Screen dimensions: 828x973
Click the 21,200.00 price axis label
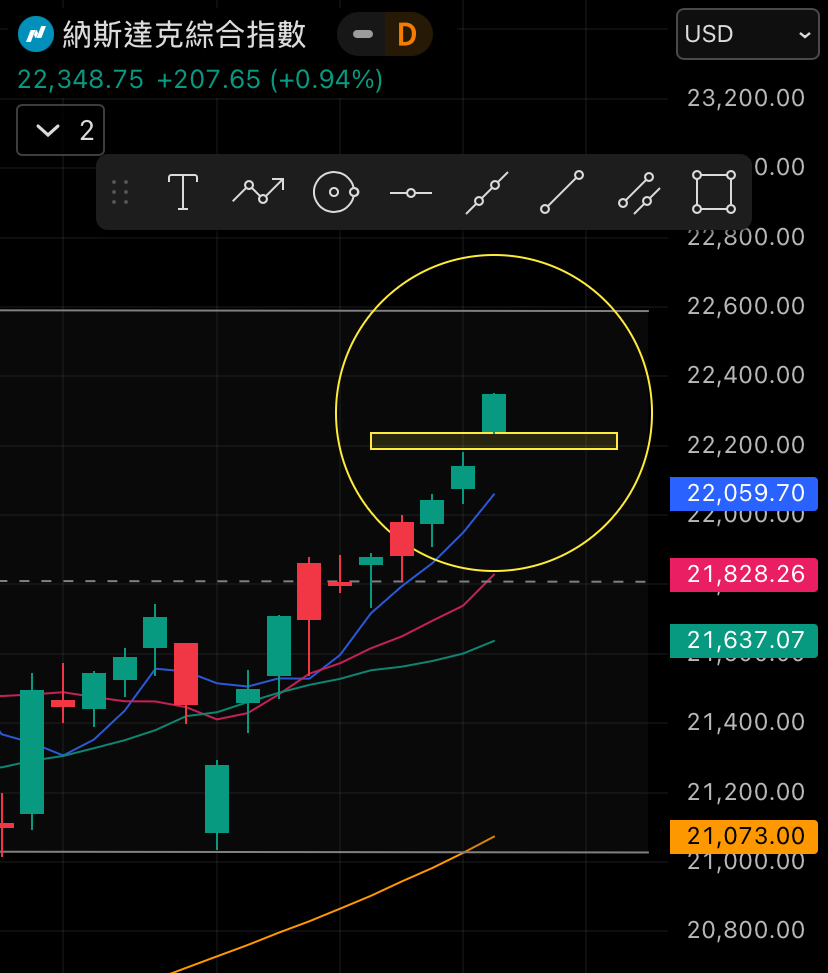(746, 792)
